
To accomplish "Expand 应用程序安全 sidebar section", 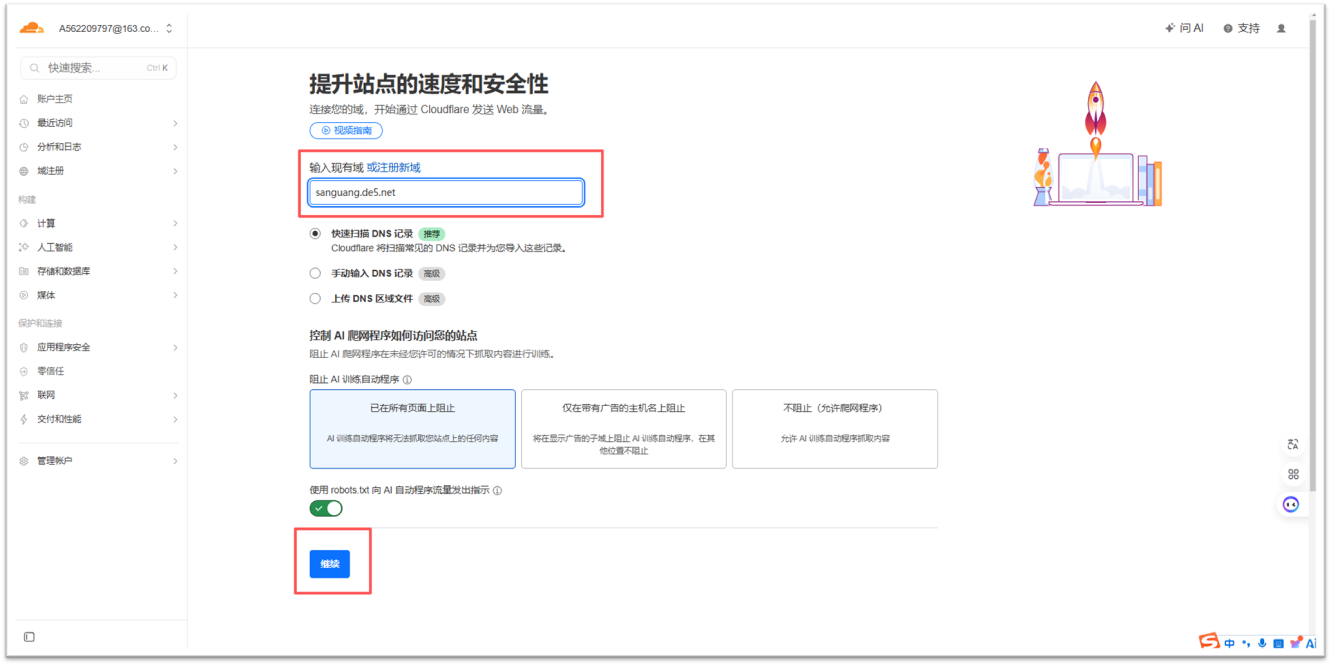I will 98,347.
